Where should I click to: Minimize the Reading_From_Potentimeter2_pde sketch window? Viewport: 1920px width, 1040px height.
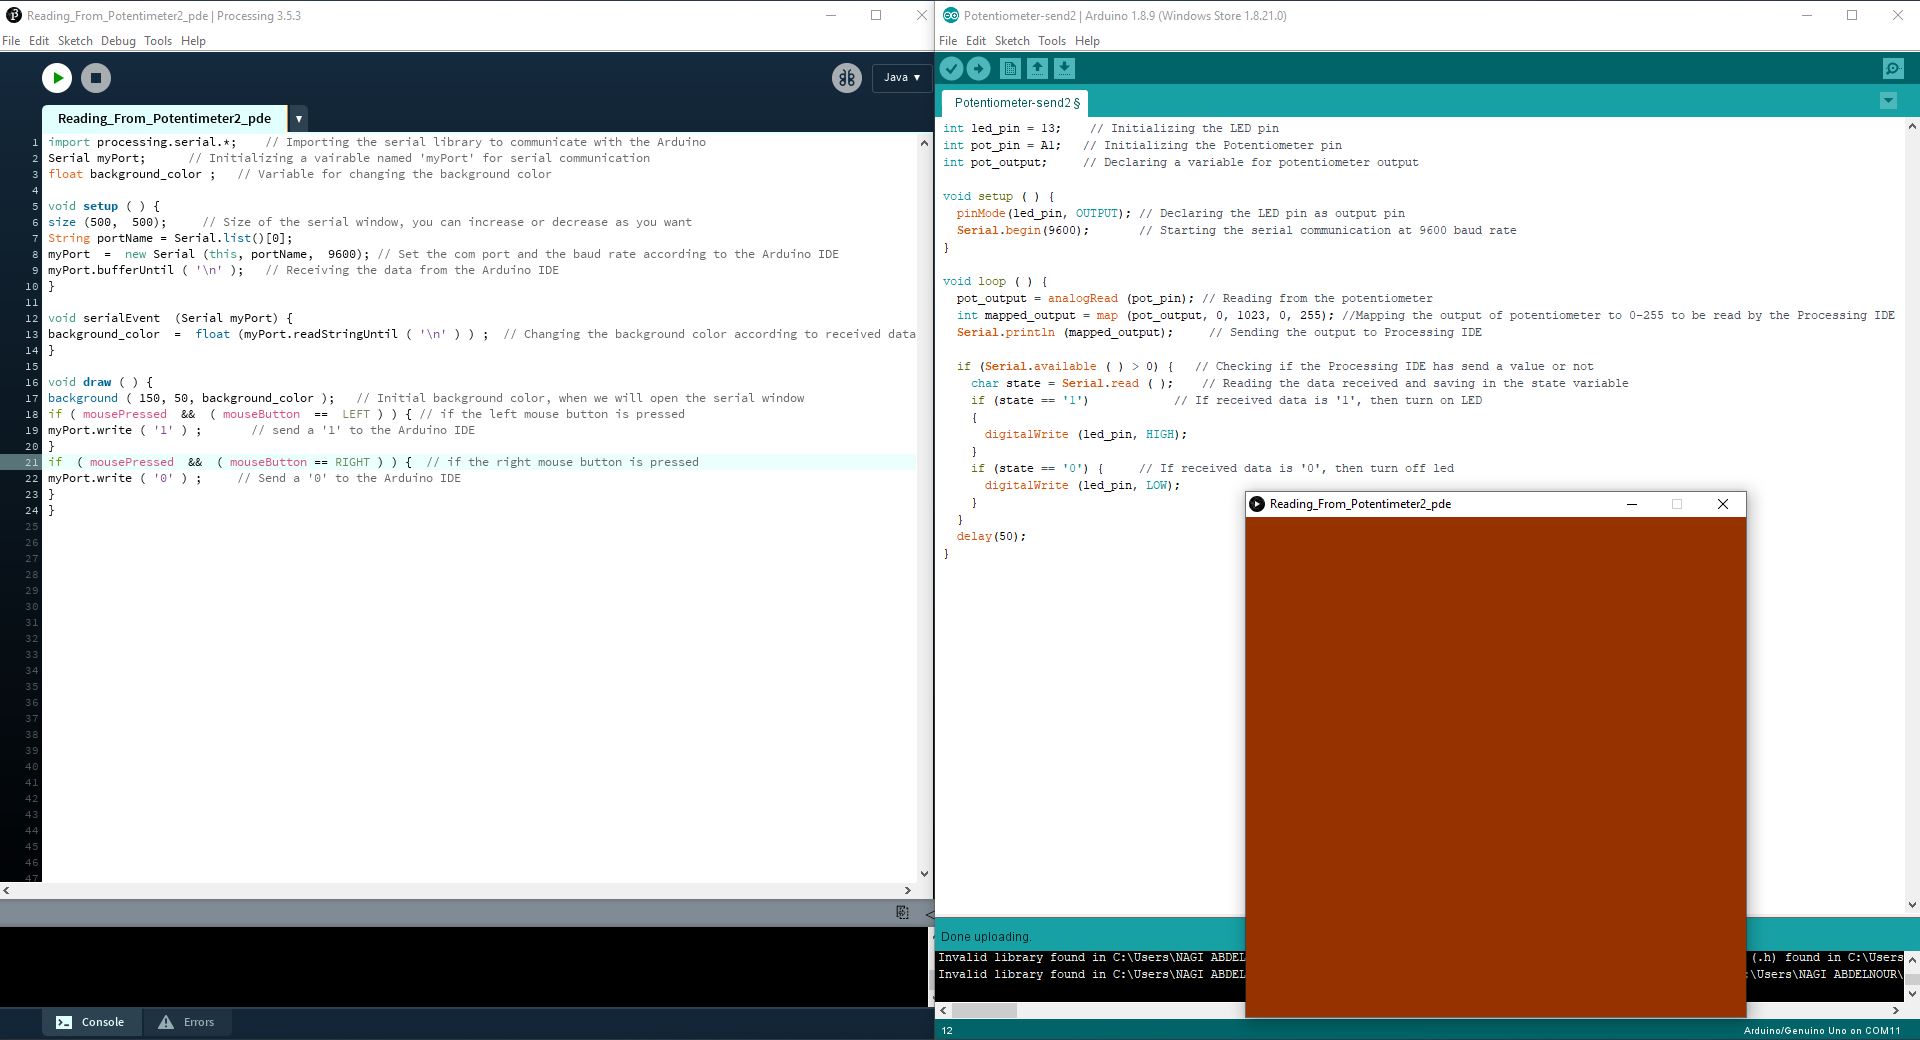coord(1632,504)
